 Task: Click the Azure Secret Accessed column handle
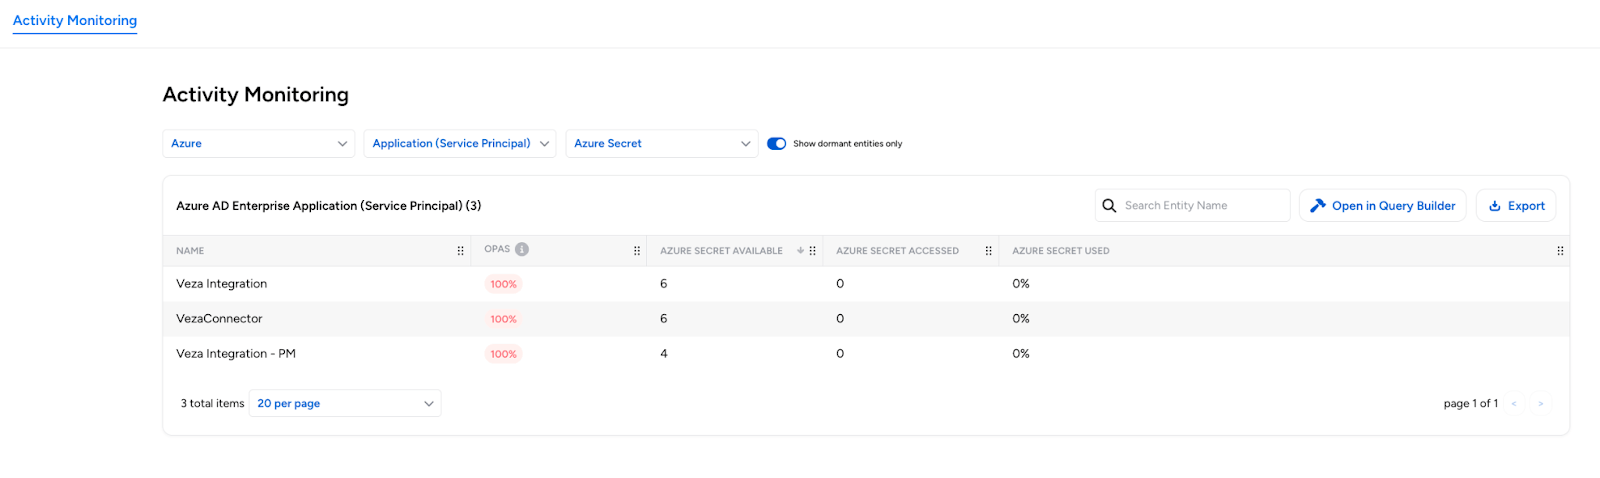point(988,251)
